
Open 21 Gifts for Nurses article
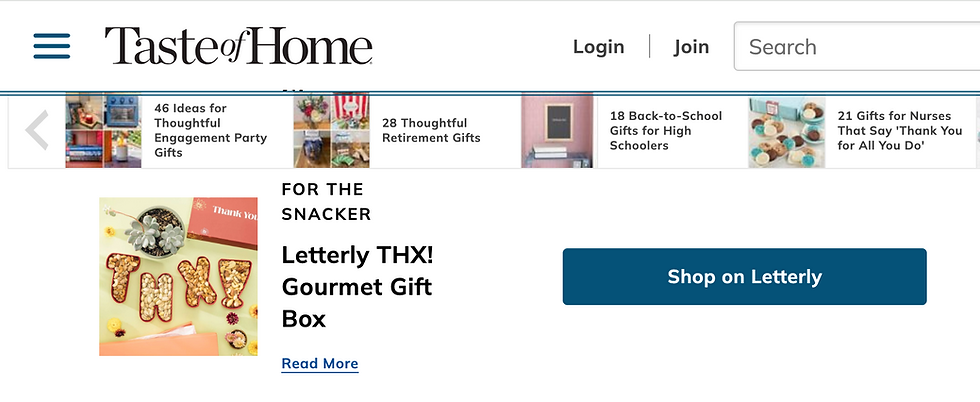899,131
